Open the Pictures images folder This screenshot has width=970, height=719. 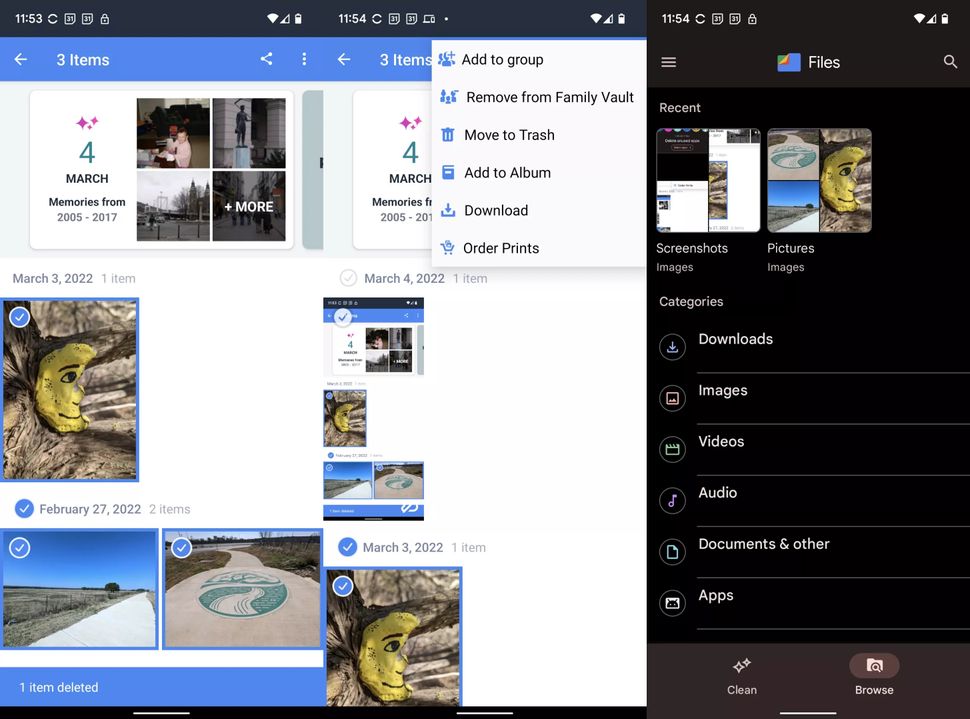click(819, 180)
